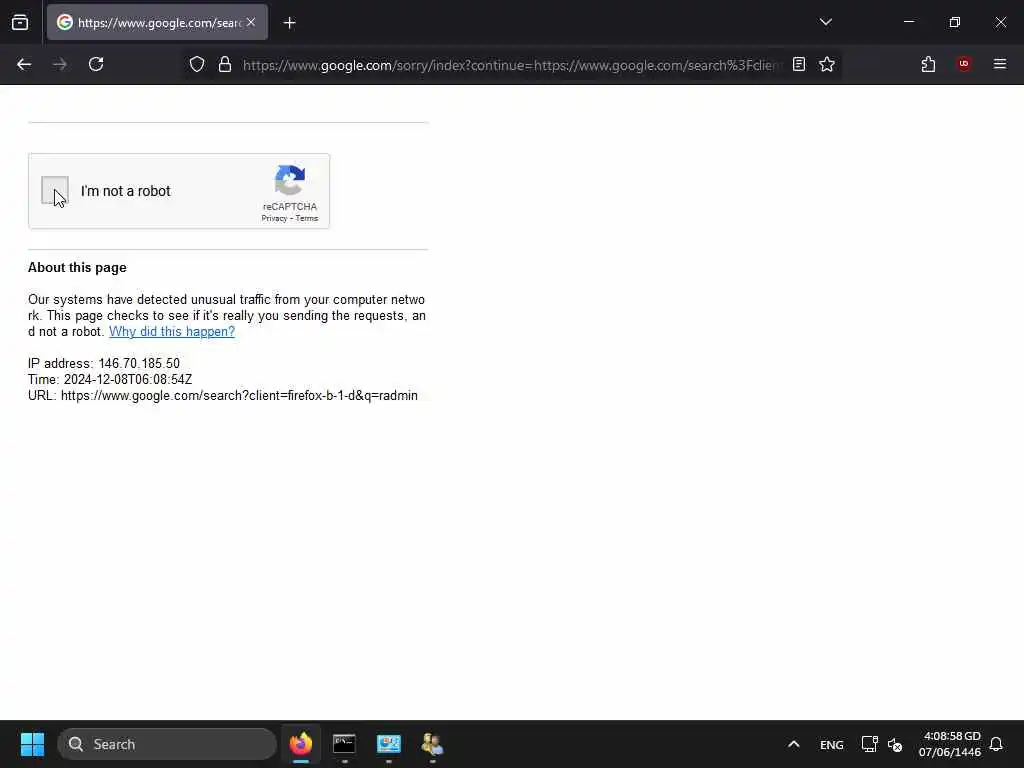Show hidden system tray icons
The image size is (1024, 768).
(793, 744)
